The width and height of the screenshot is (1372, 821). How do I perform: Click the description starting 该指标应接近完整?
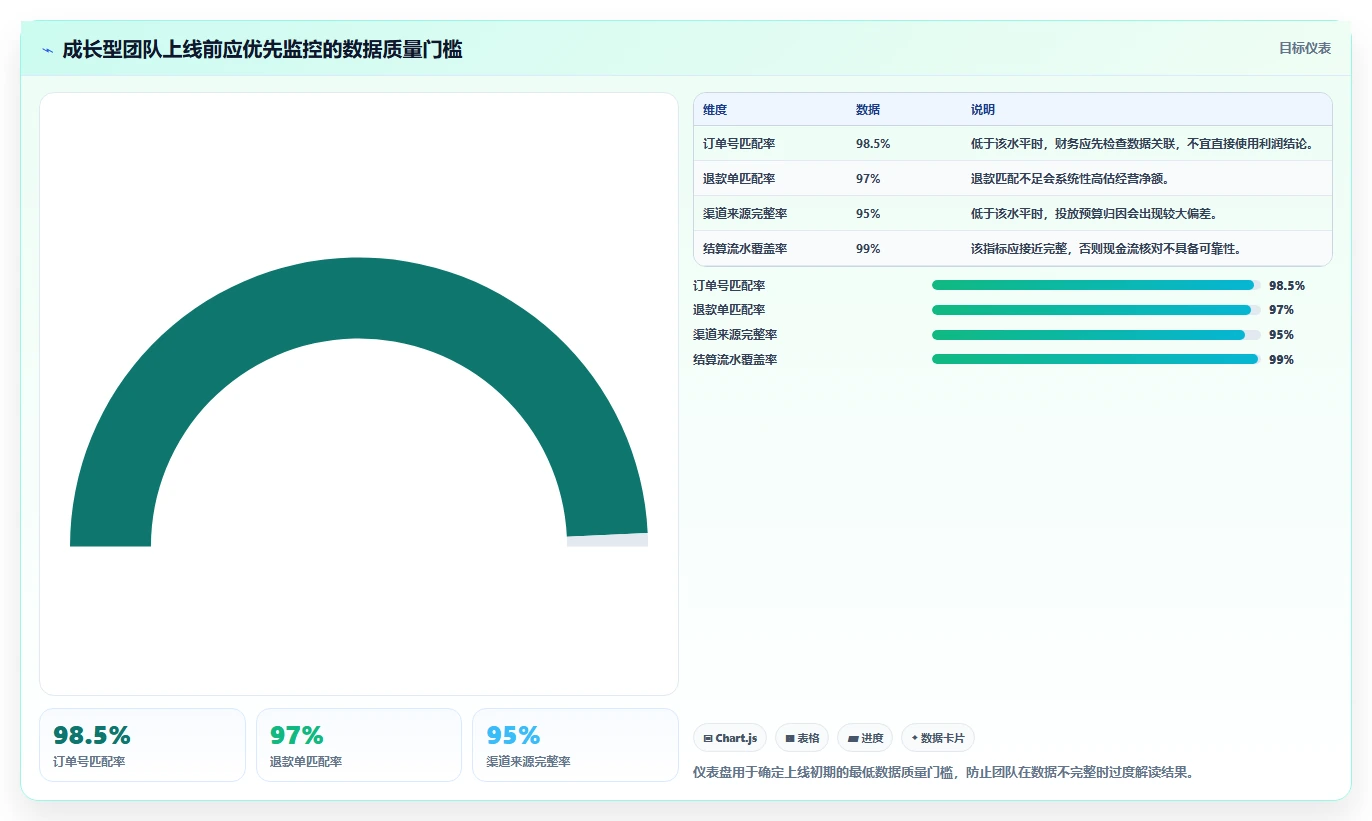[1106, 249]
